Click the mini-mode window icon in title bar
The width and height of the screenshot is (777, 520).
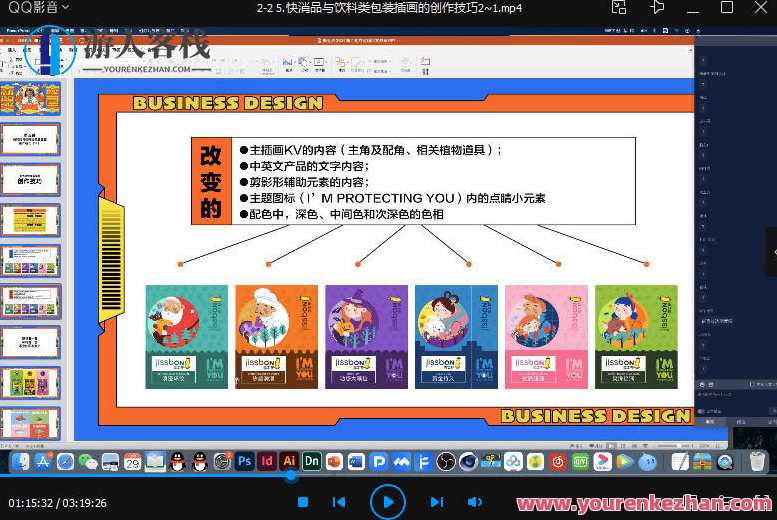coord(618,7)
